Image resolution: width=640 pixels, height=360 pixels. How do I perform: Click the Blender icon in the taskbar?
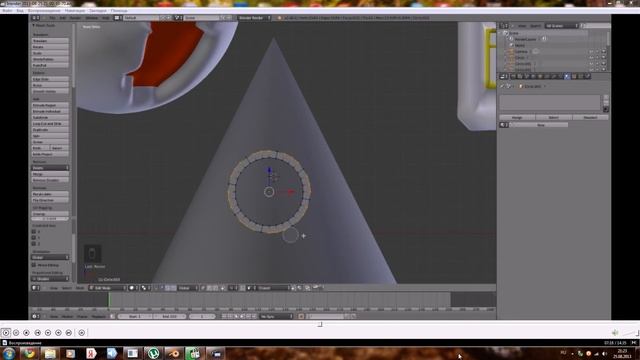point(173,353)
